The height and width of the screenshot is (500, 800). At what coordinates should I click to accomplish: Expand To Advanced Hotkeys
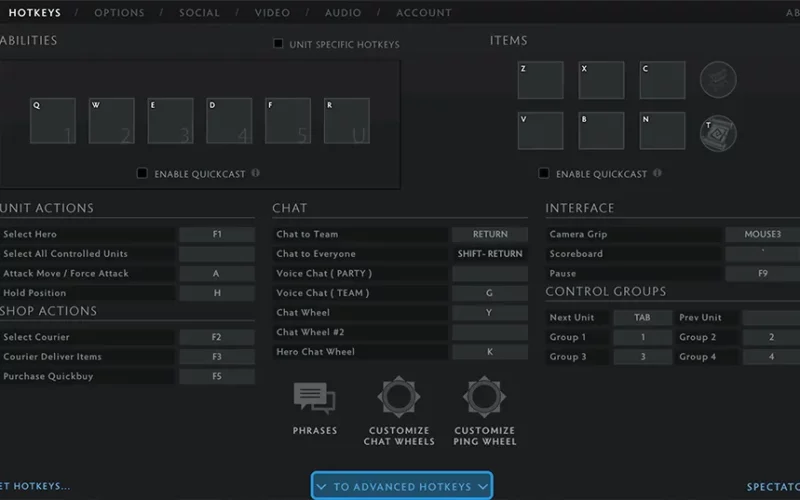pos(402,486)
